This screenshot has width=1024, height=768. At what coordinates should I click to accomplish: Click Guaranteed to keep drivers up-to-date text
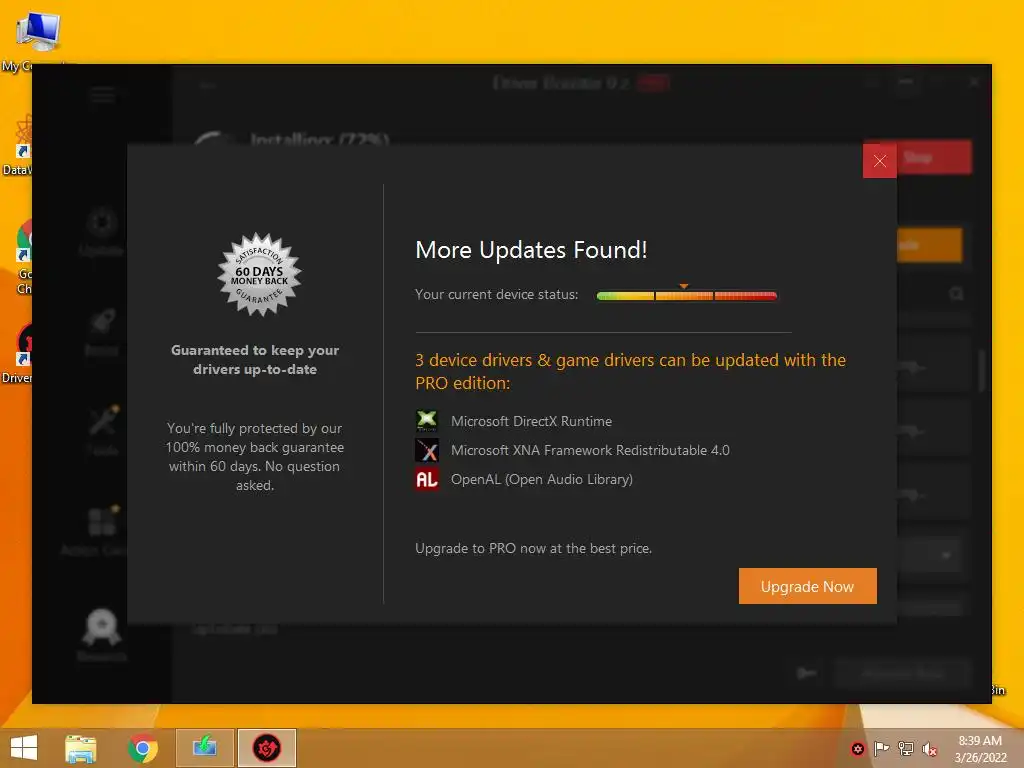tap(255, 359)
